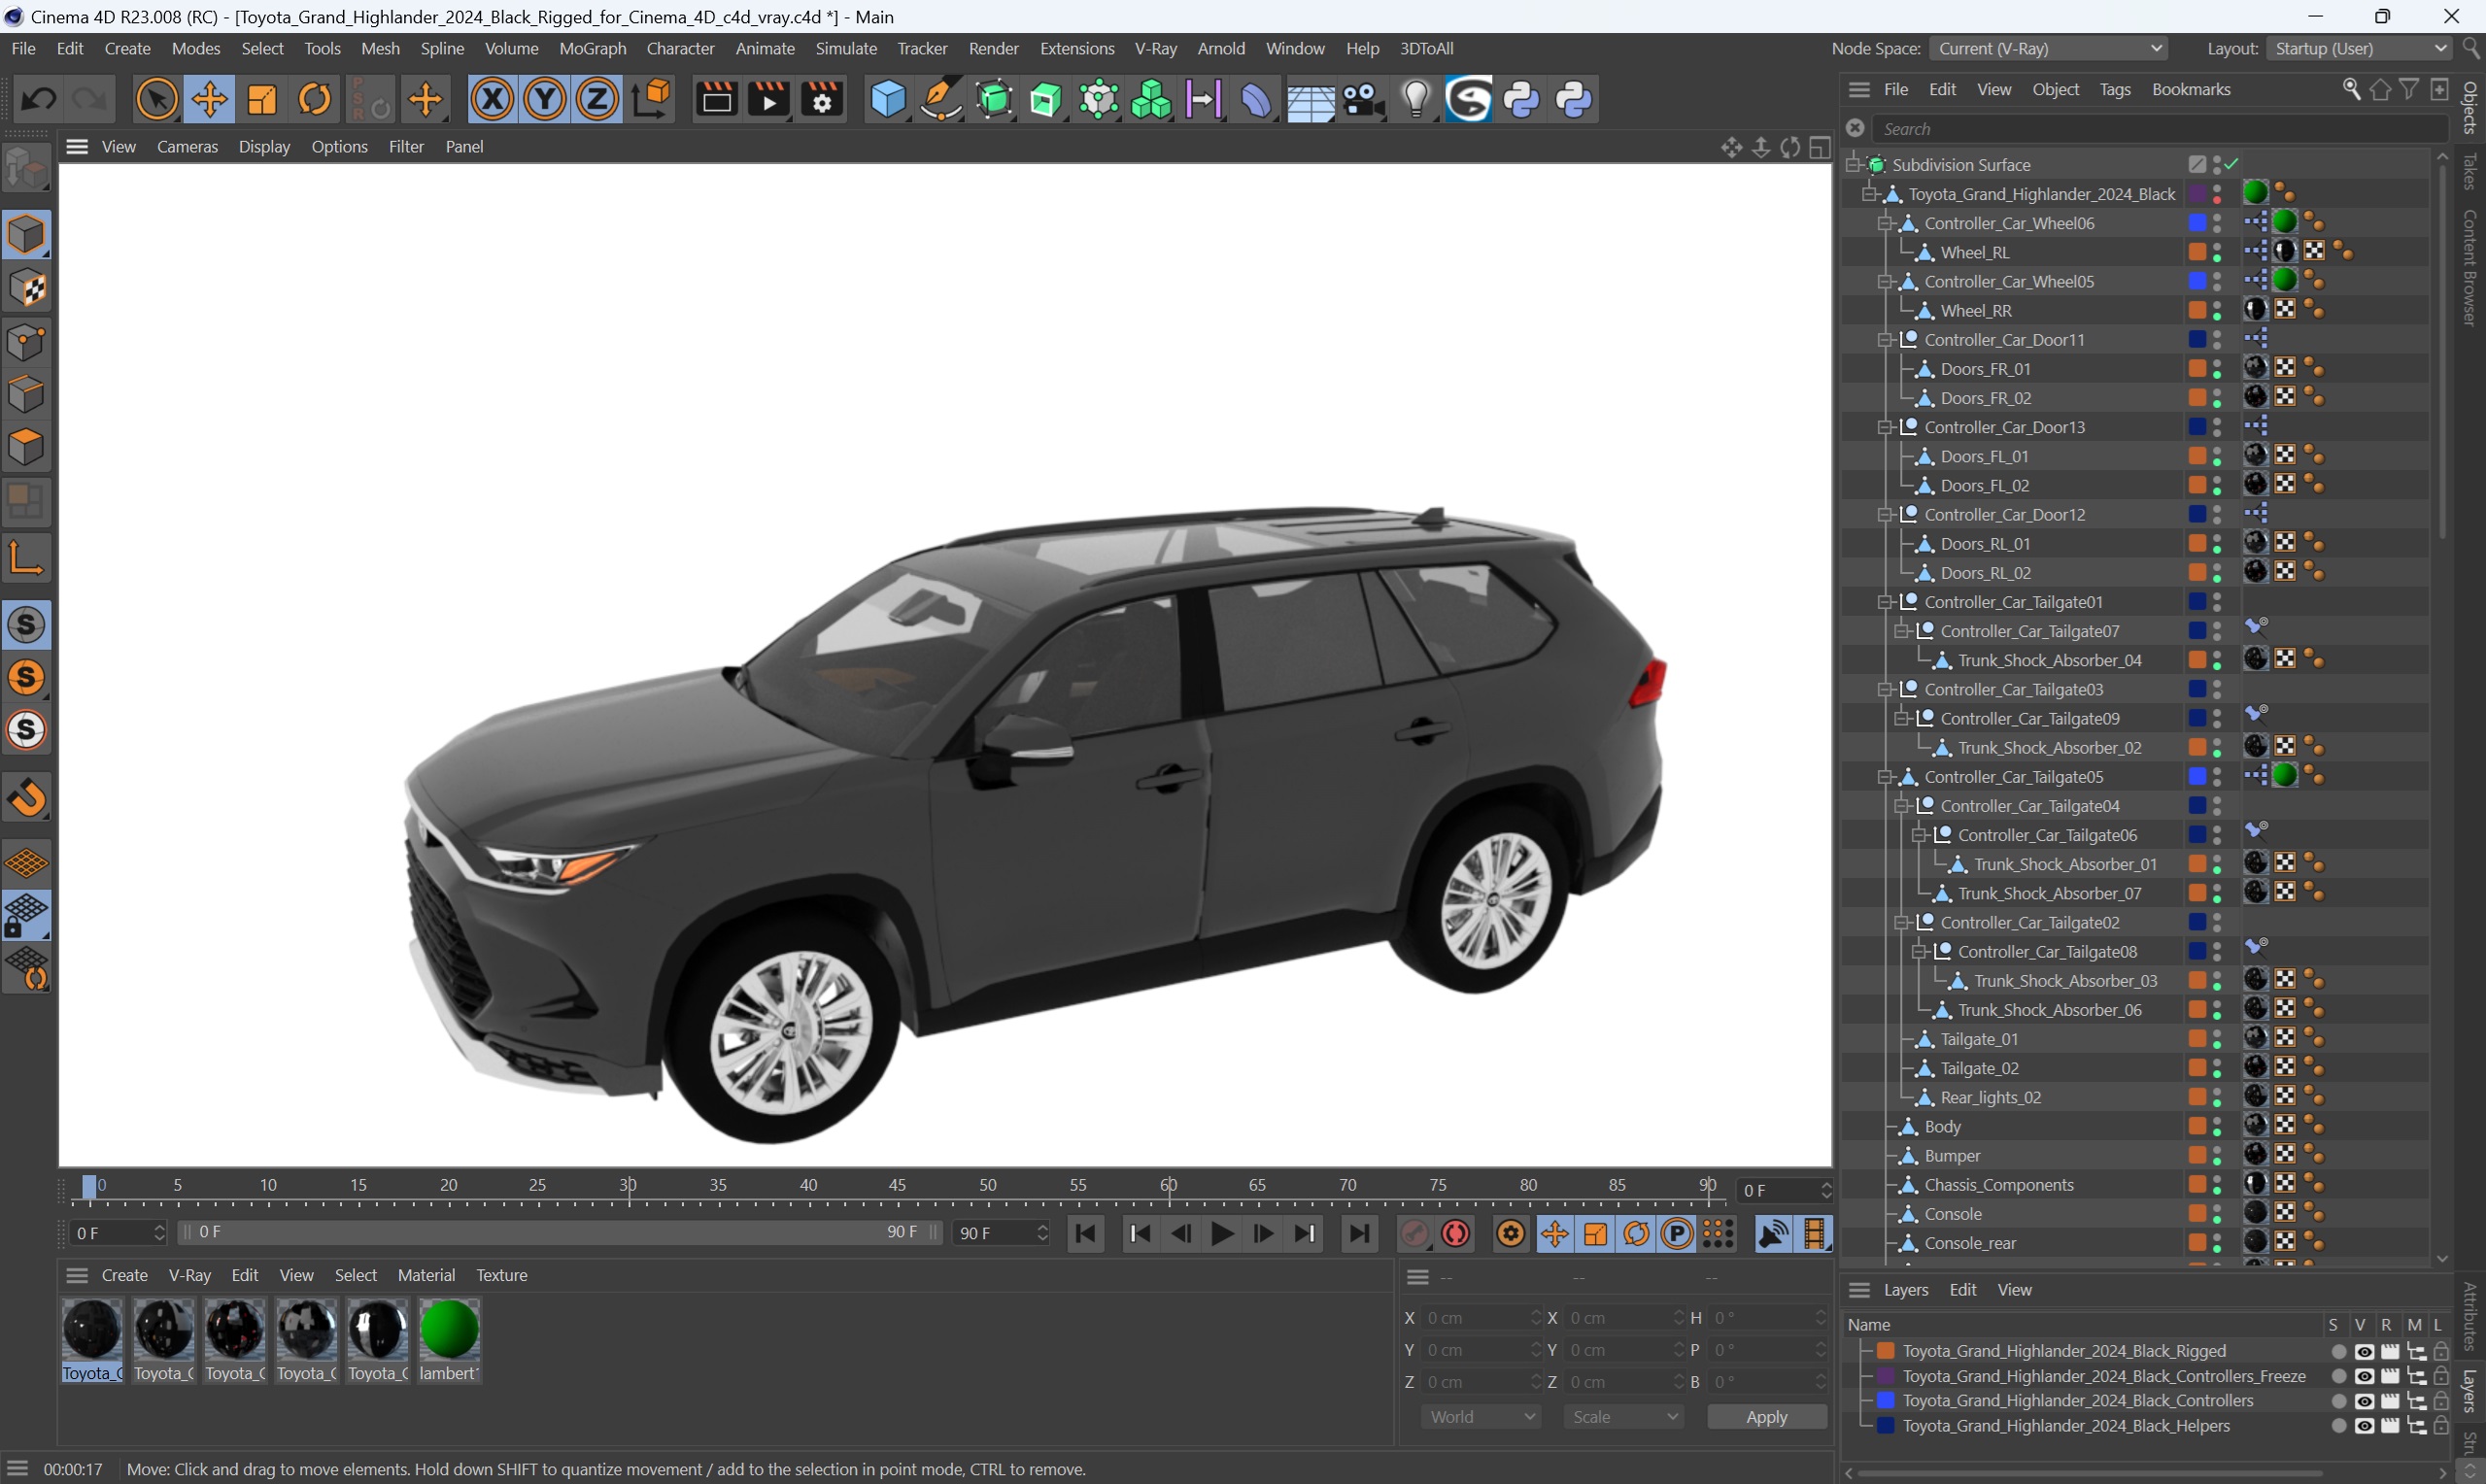
Task: Click the Bend deformer icon
Action: coord(1256,99)
